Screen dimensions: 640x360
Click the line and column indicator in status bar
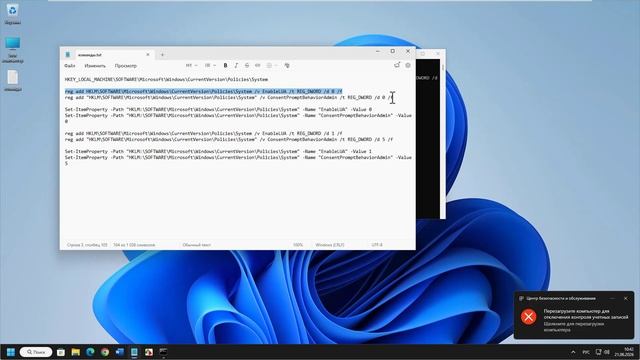[87, 245]
